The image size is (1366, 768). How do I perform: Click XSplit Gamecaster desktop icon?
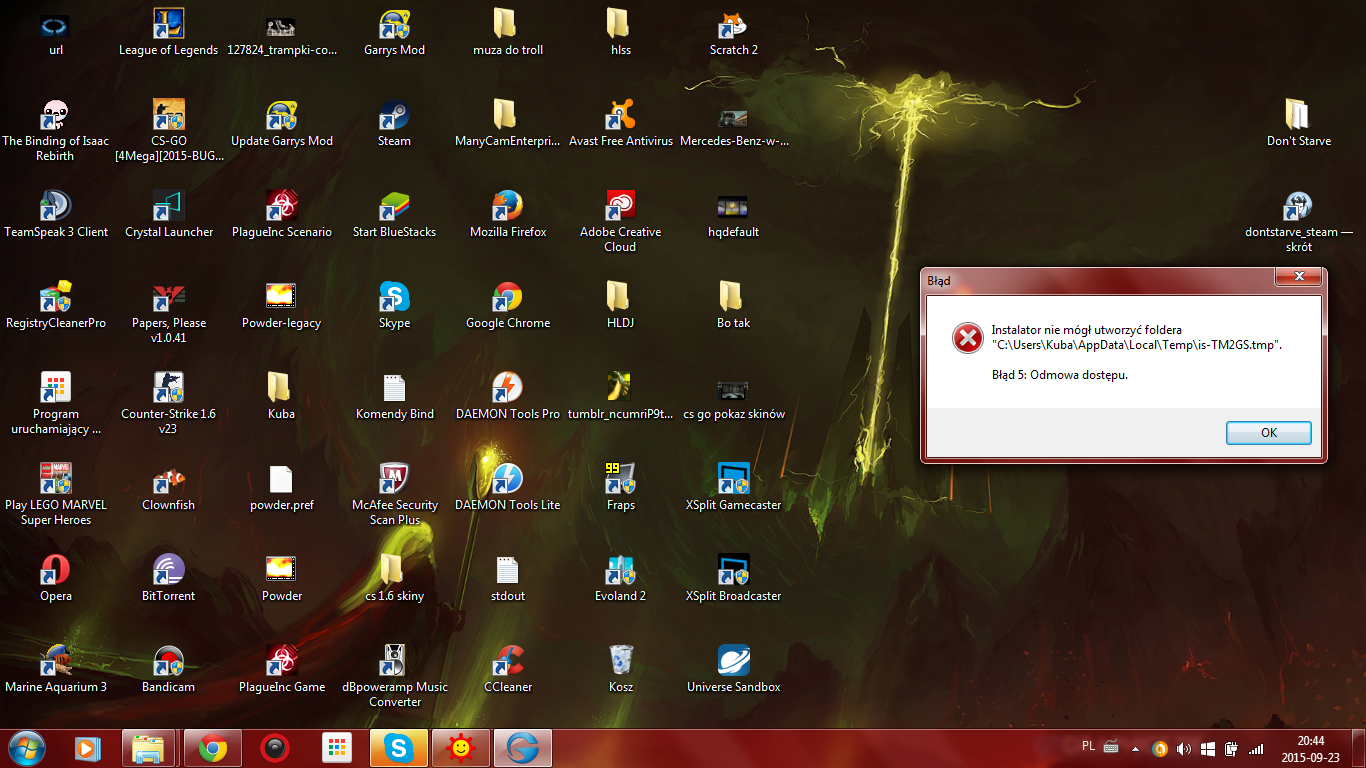[734, 487]
